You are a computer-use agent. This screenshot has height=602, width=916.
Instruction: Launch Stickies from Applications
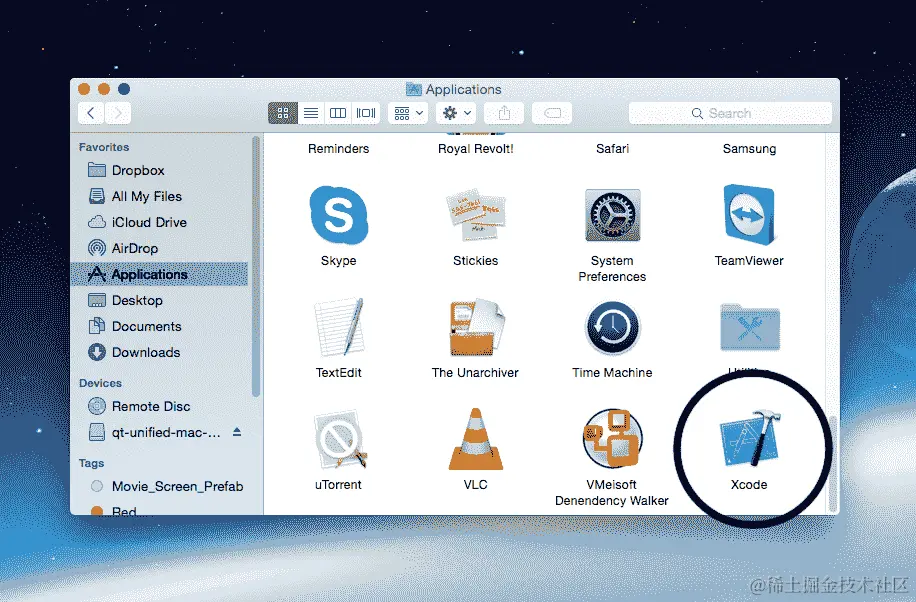tap(476, 214)
